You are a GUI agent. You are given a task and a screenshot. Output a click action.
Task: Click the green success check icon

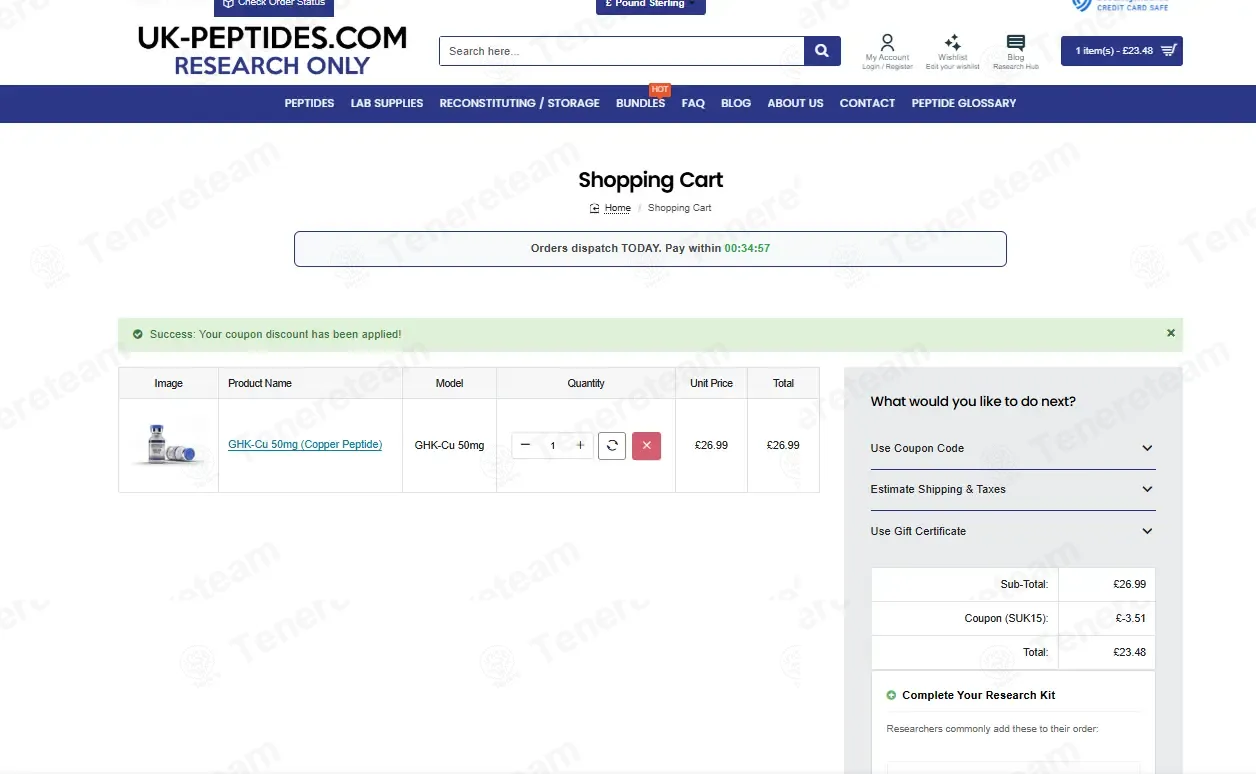click(x=138, y=334)
